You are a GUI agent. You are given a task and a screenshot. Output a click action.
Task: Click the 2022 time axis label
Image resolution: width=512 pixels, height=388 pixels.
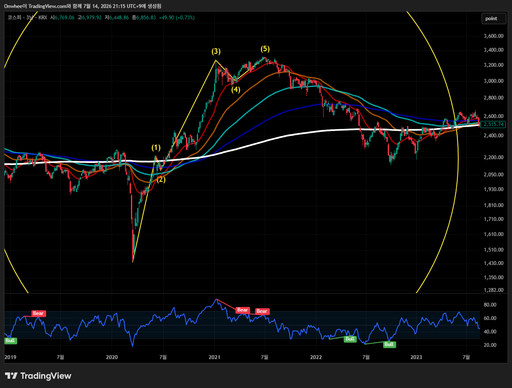(x=316, y=357)
